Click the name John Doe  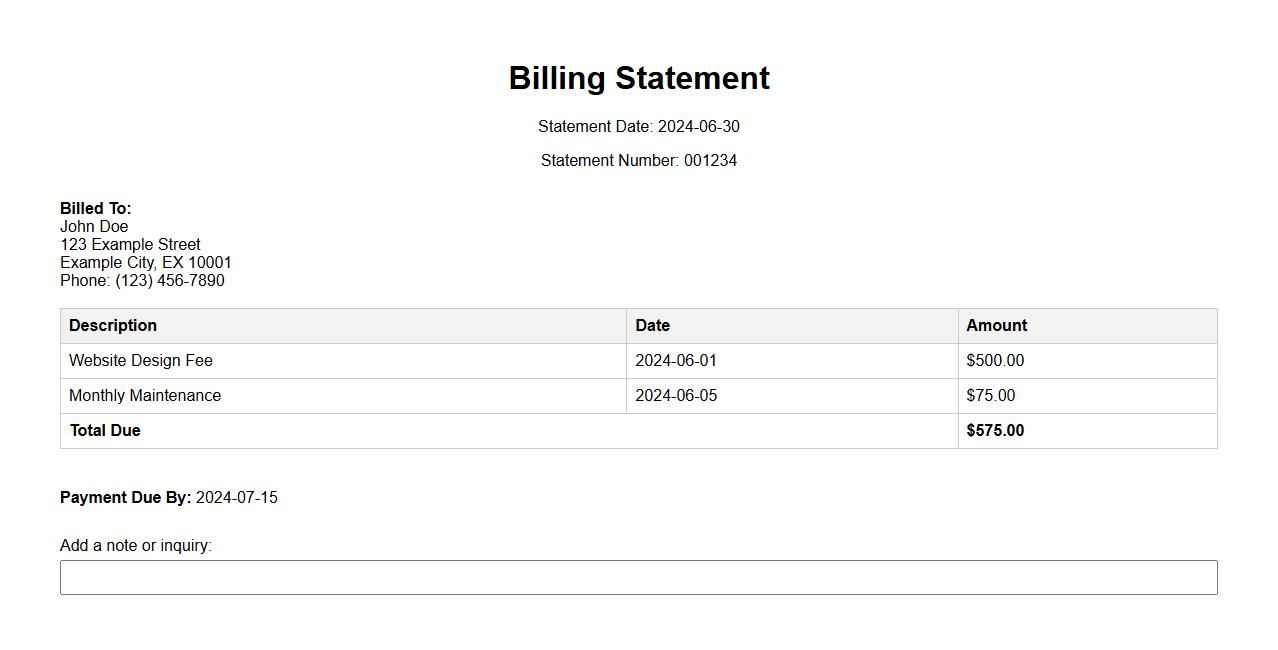[94, 227]
